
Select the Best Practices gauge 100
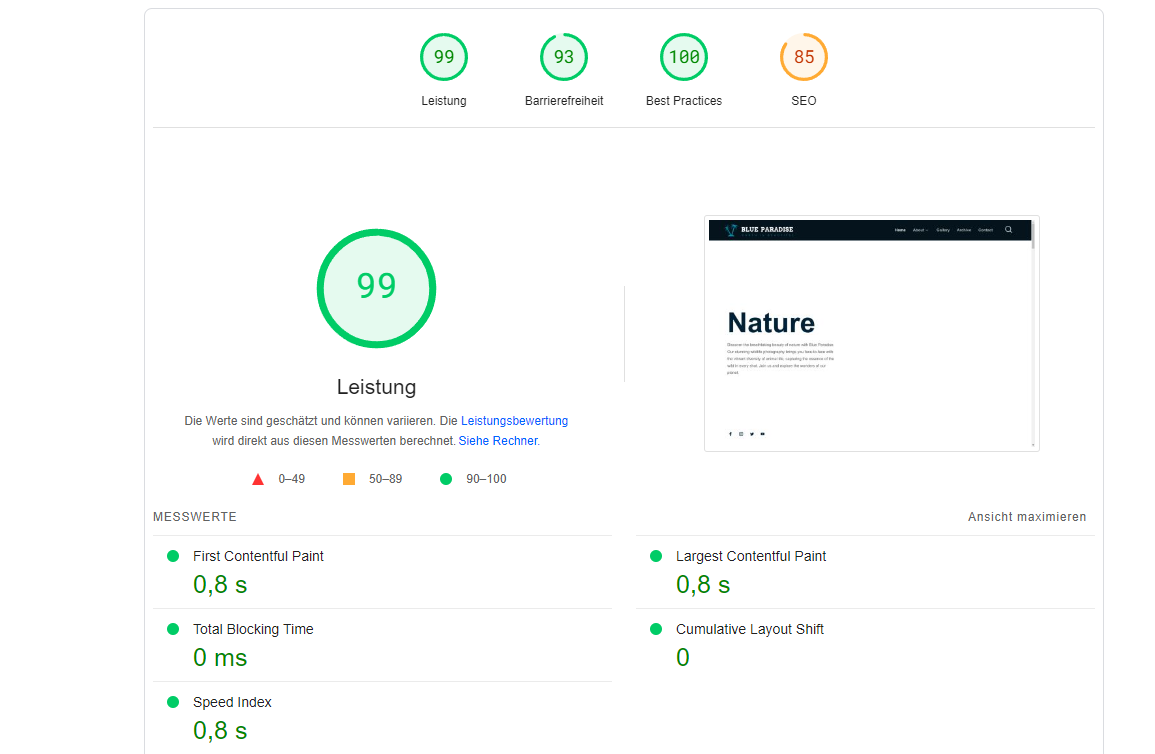coord(684,57)
